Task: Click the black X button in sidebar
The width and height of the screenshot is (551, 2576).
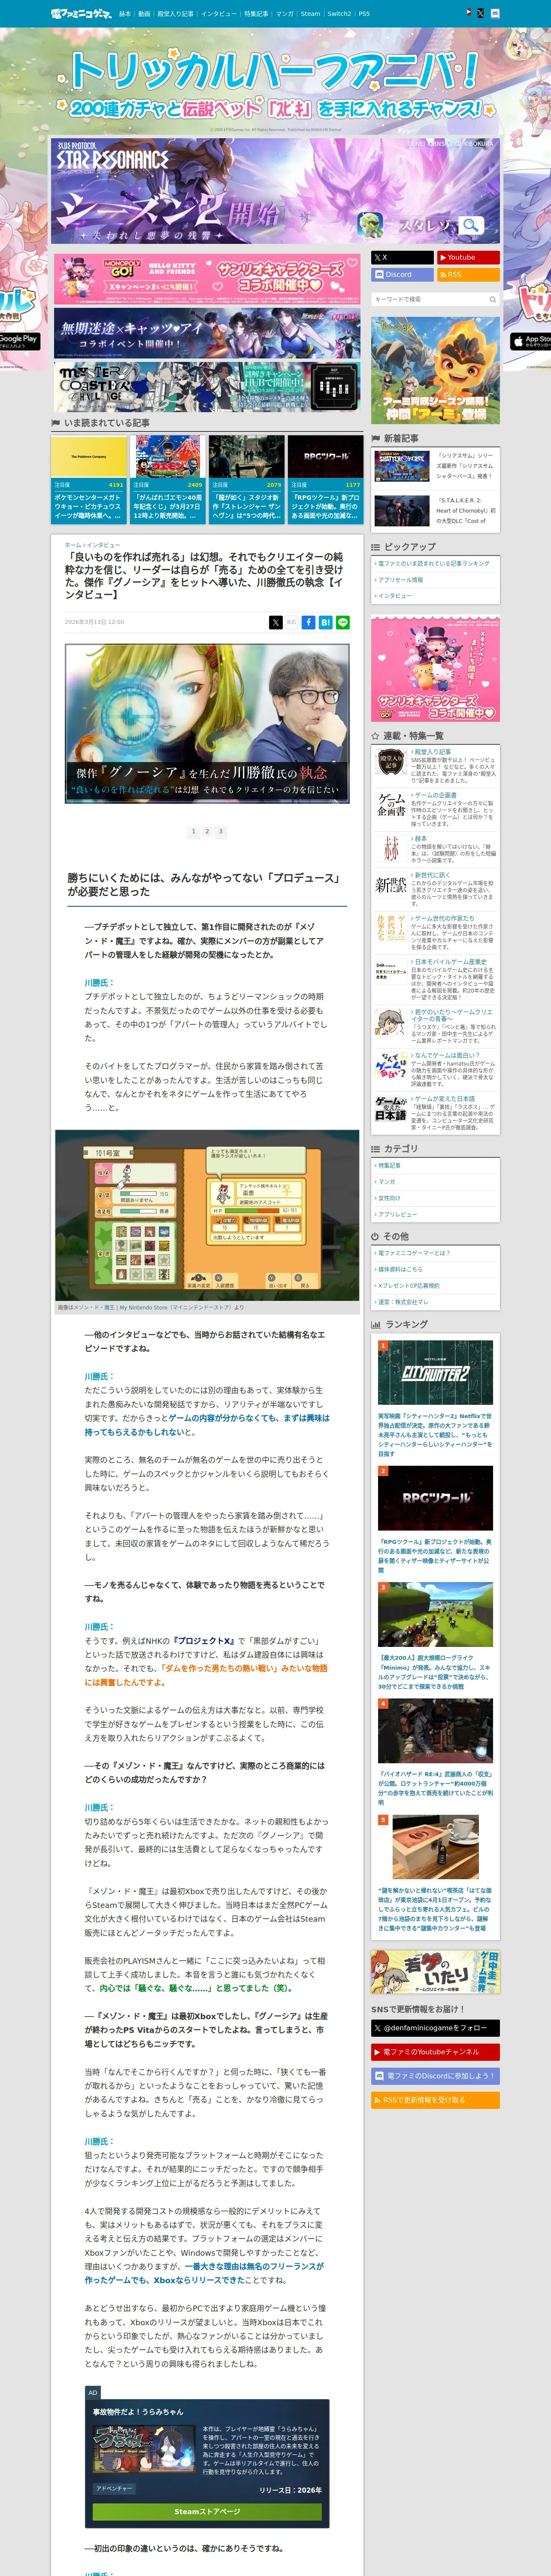Action: [x=402, y=257]
